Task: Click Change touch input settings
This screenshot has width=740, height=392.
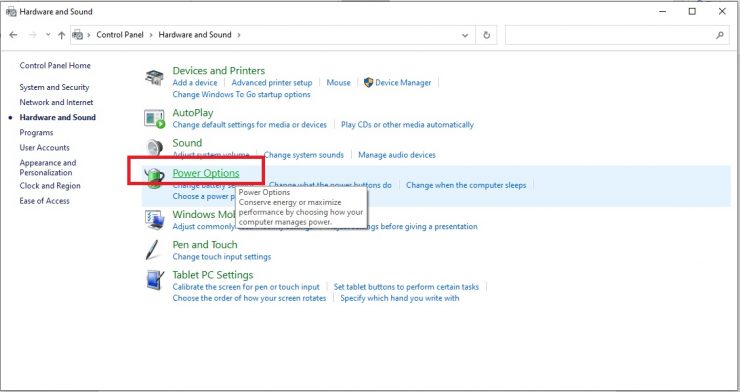Action: click(x=222, y=257)
